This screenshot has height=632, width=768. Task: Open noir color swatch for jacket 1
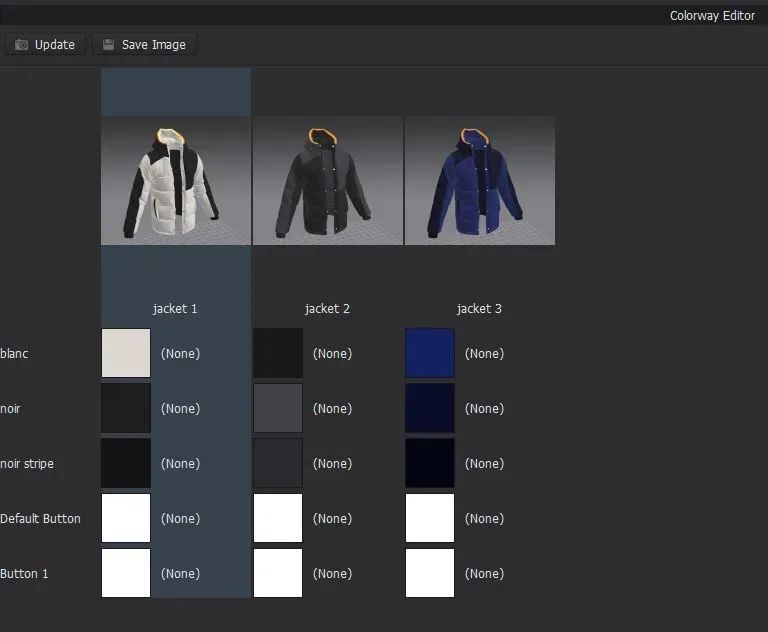pyautogui.click(x=126, y=408)
